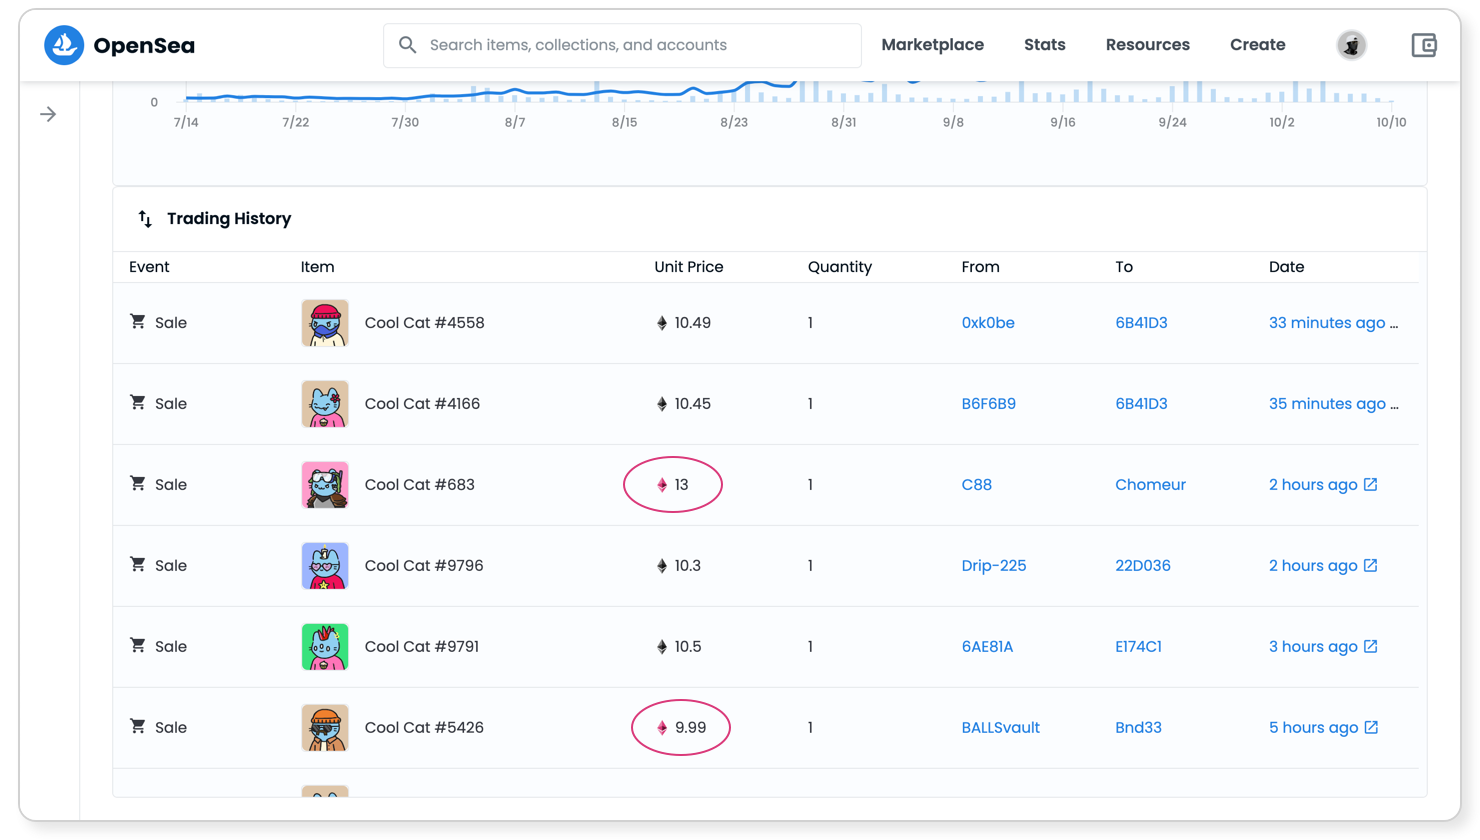Click the 33 minutes ago date link
The width and height of the screenshot is (1480, 840).
[x=1327, y=323]
